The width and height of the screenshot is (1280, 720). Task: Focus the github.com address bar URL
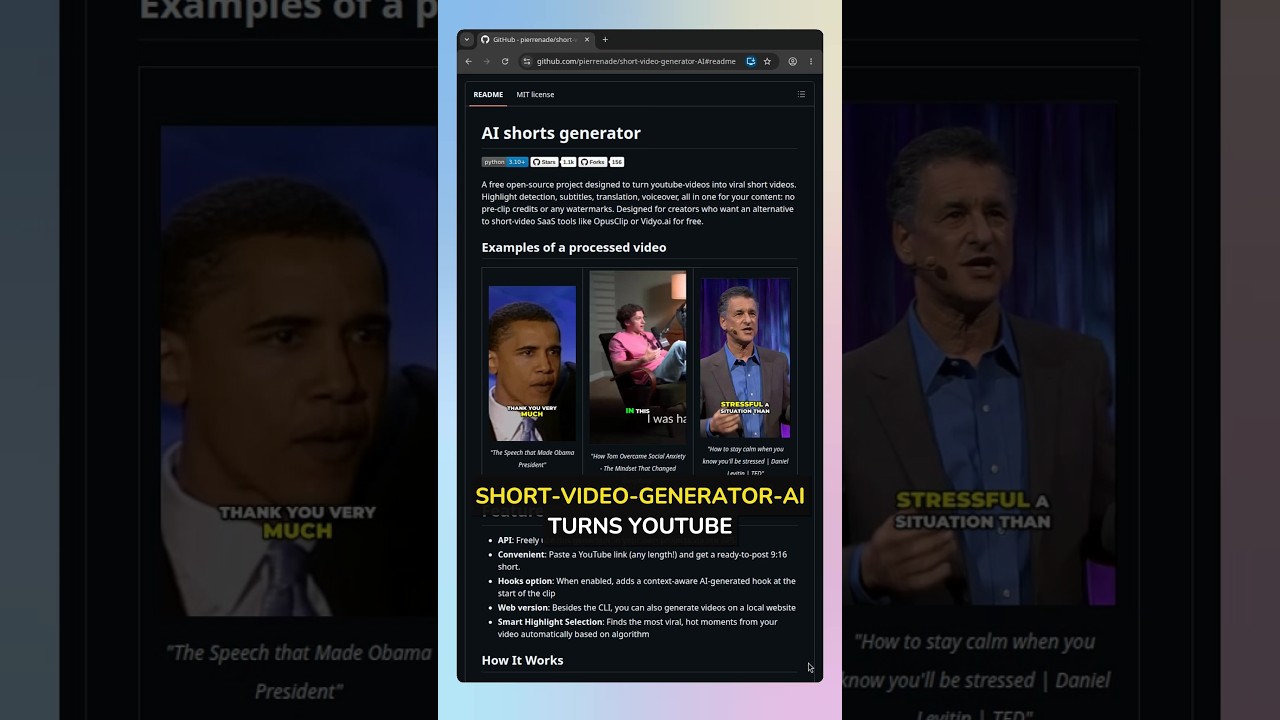tap(636, 61)
